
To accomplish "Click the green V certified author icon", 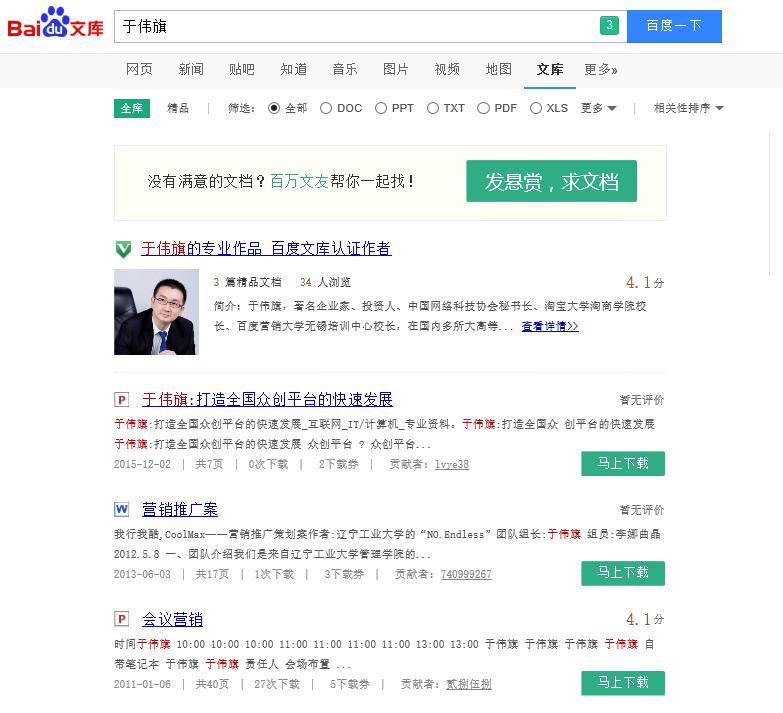I will (123, 249).
